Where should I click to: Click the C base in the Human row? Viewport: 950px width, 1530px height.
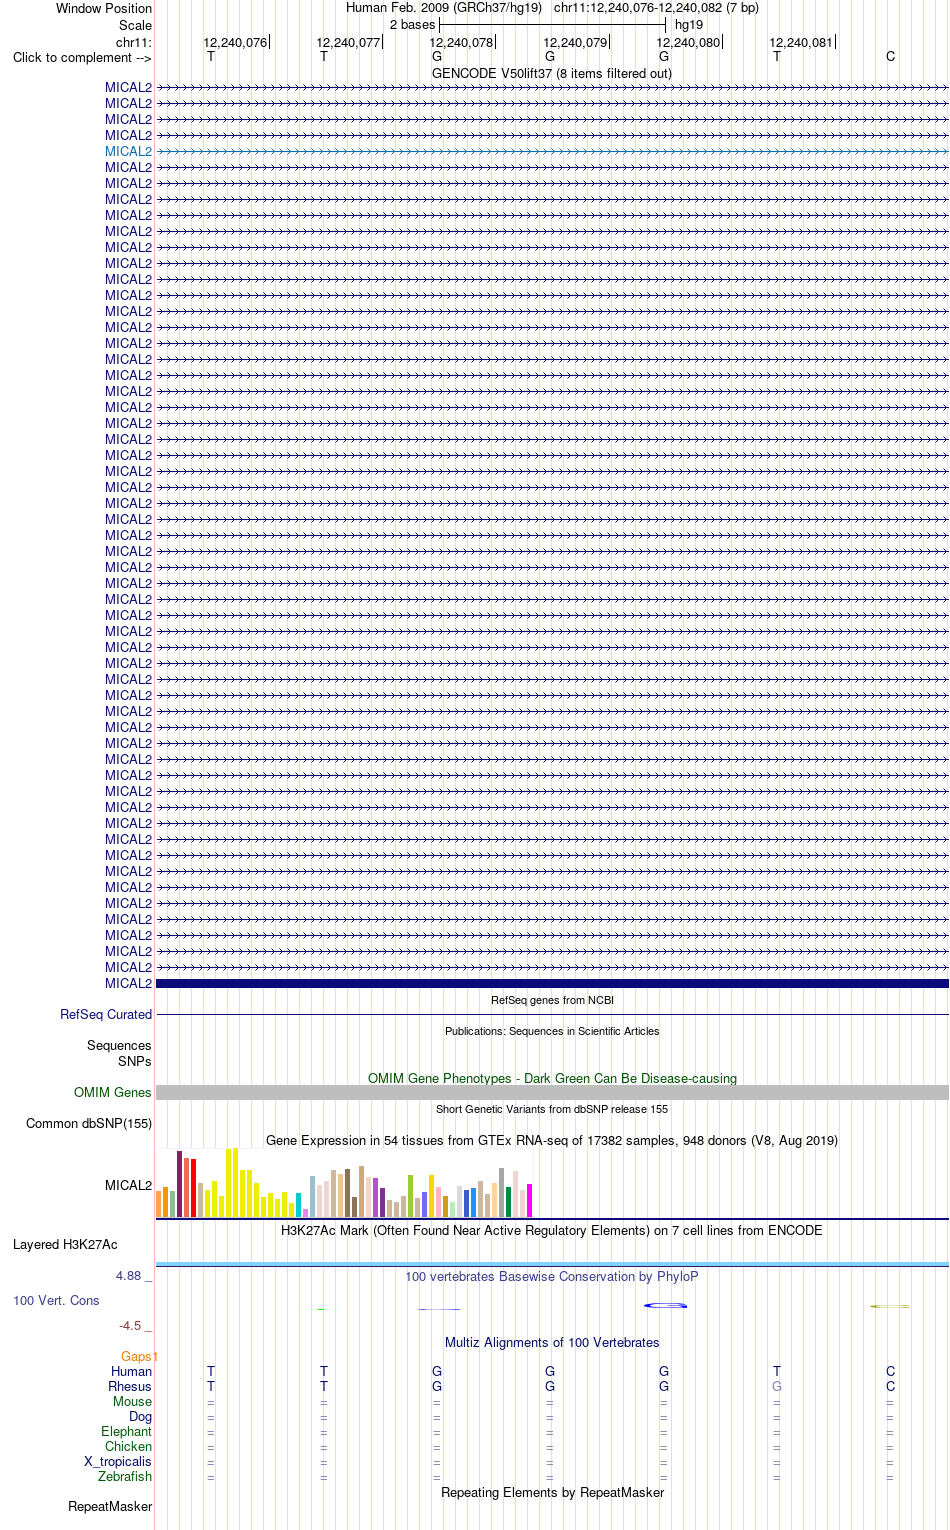(x=890, y=1372)
